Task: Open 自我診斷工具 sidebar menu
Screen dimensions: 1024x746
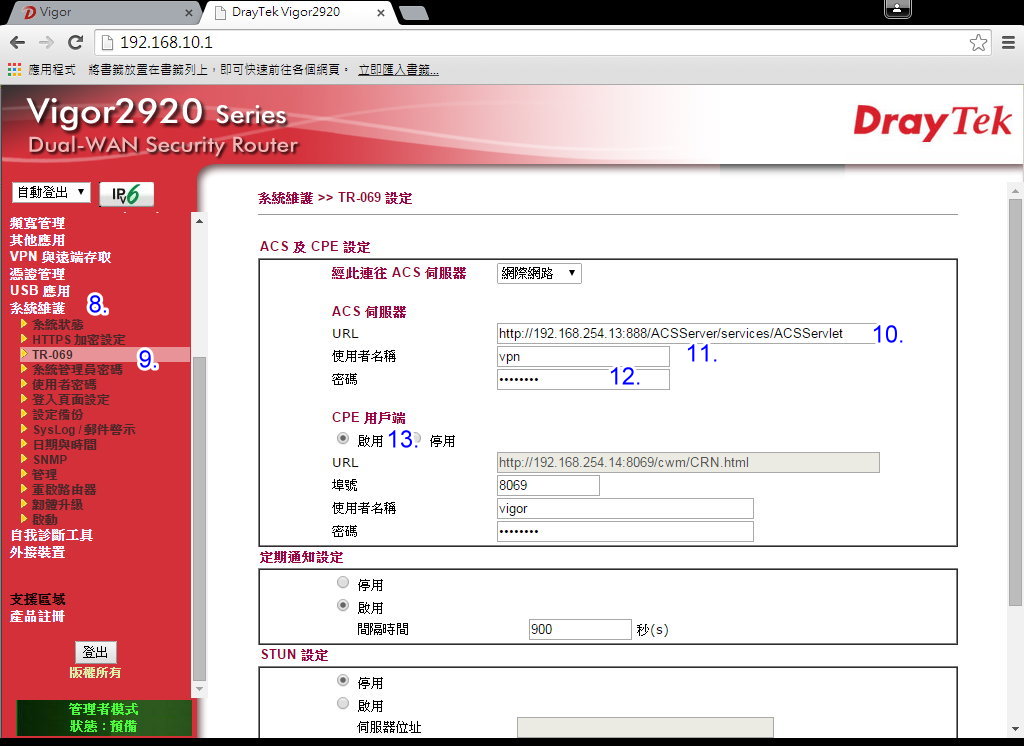Action: click(52, 536)
